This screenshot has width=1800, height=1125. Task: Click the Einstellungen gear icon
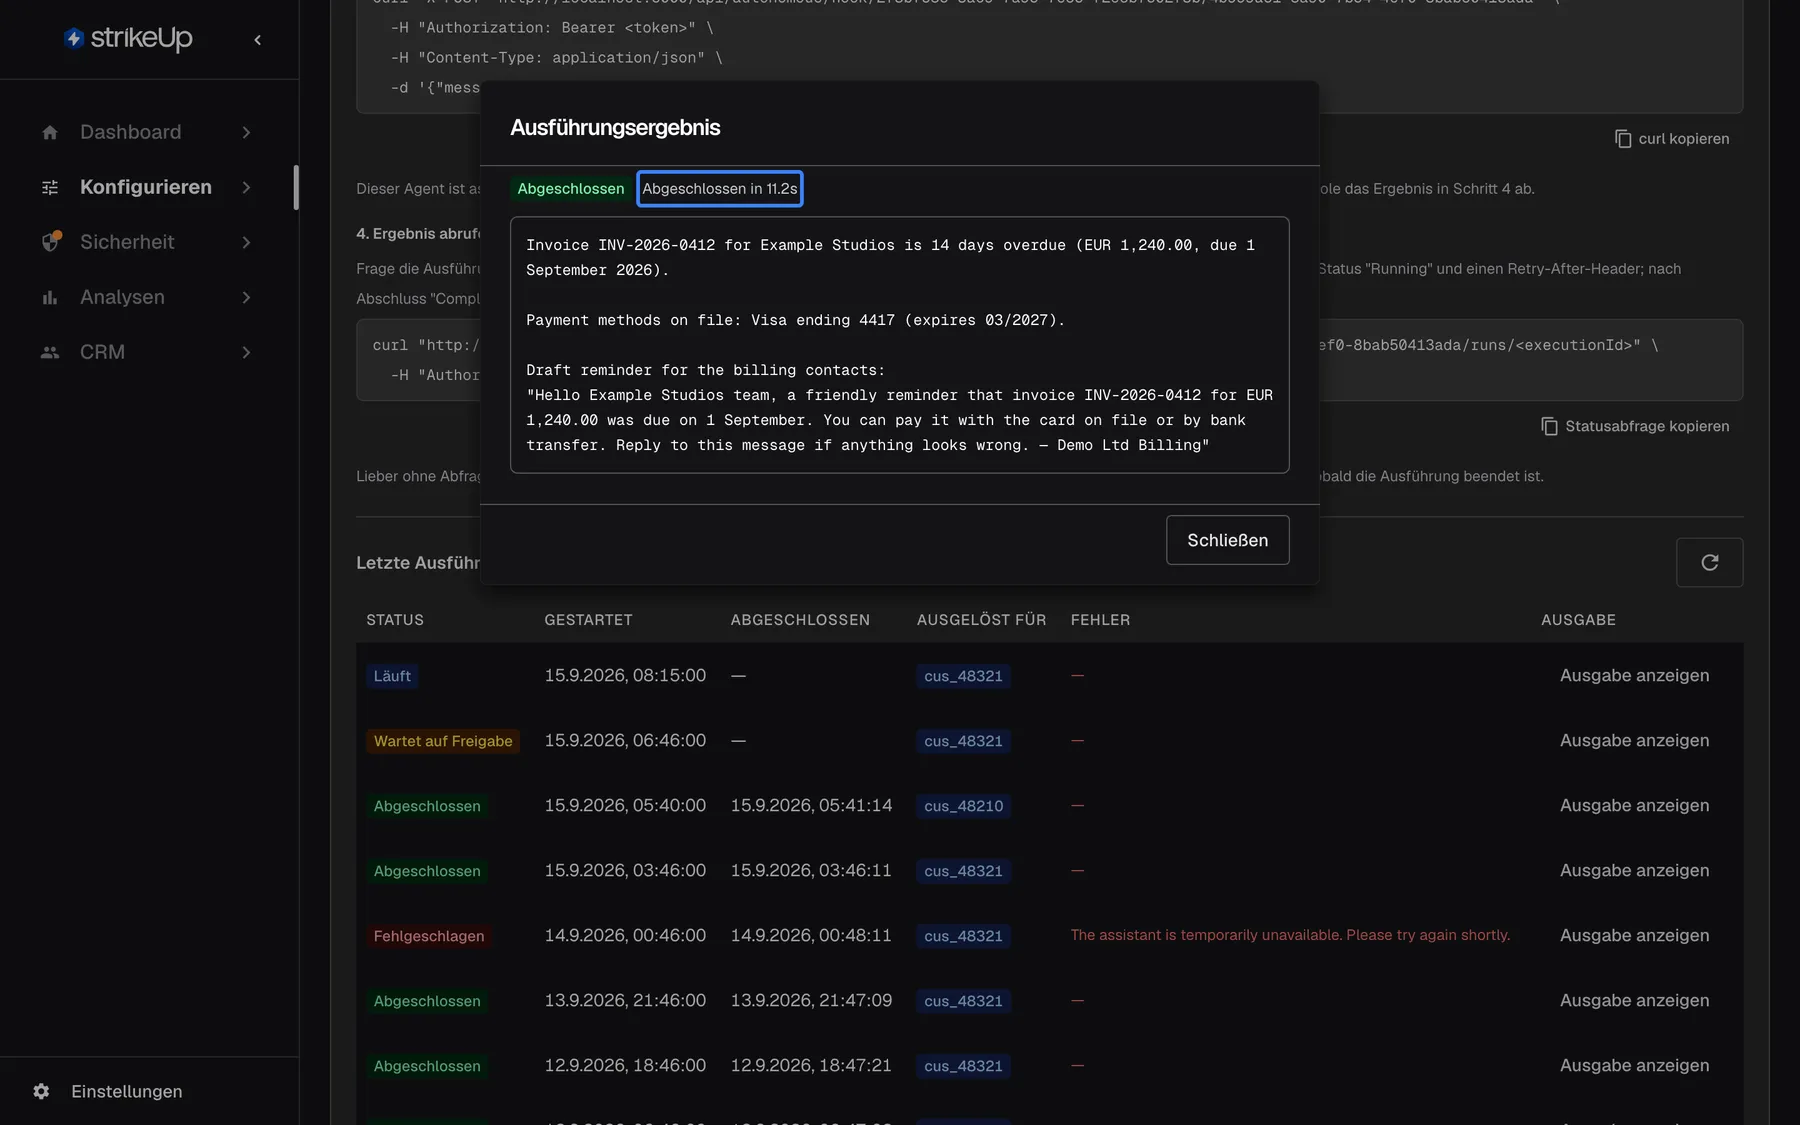[41, 1091]
